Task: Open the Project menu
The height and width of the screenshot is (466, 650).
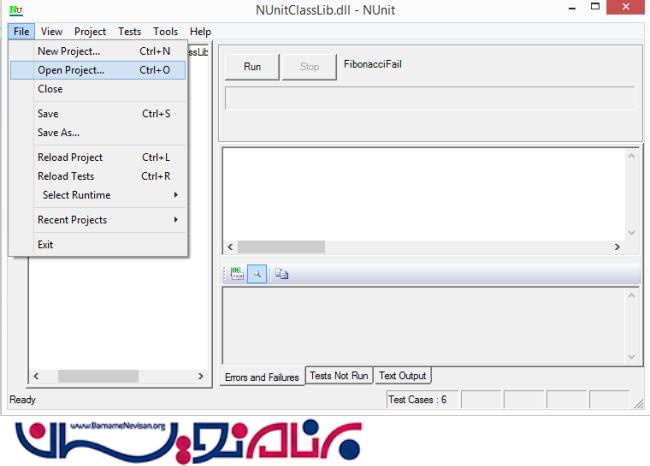Action: point(90,32)
